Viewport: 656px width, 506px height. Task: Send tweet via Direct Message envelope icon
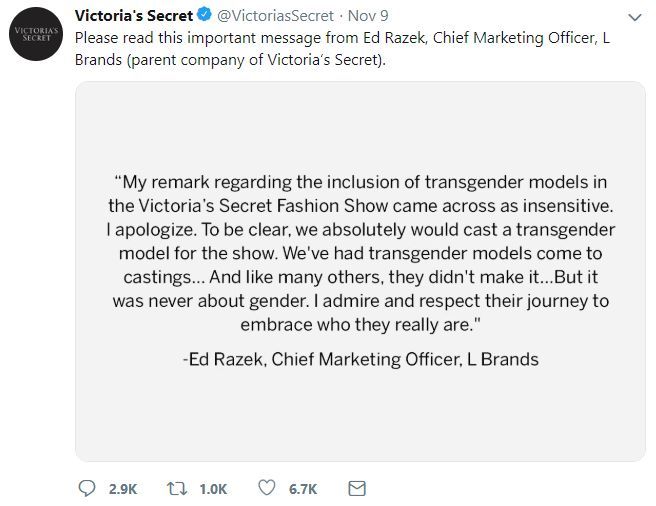(x=356, y=488)
